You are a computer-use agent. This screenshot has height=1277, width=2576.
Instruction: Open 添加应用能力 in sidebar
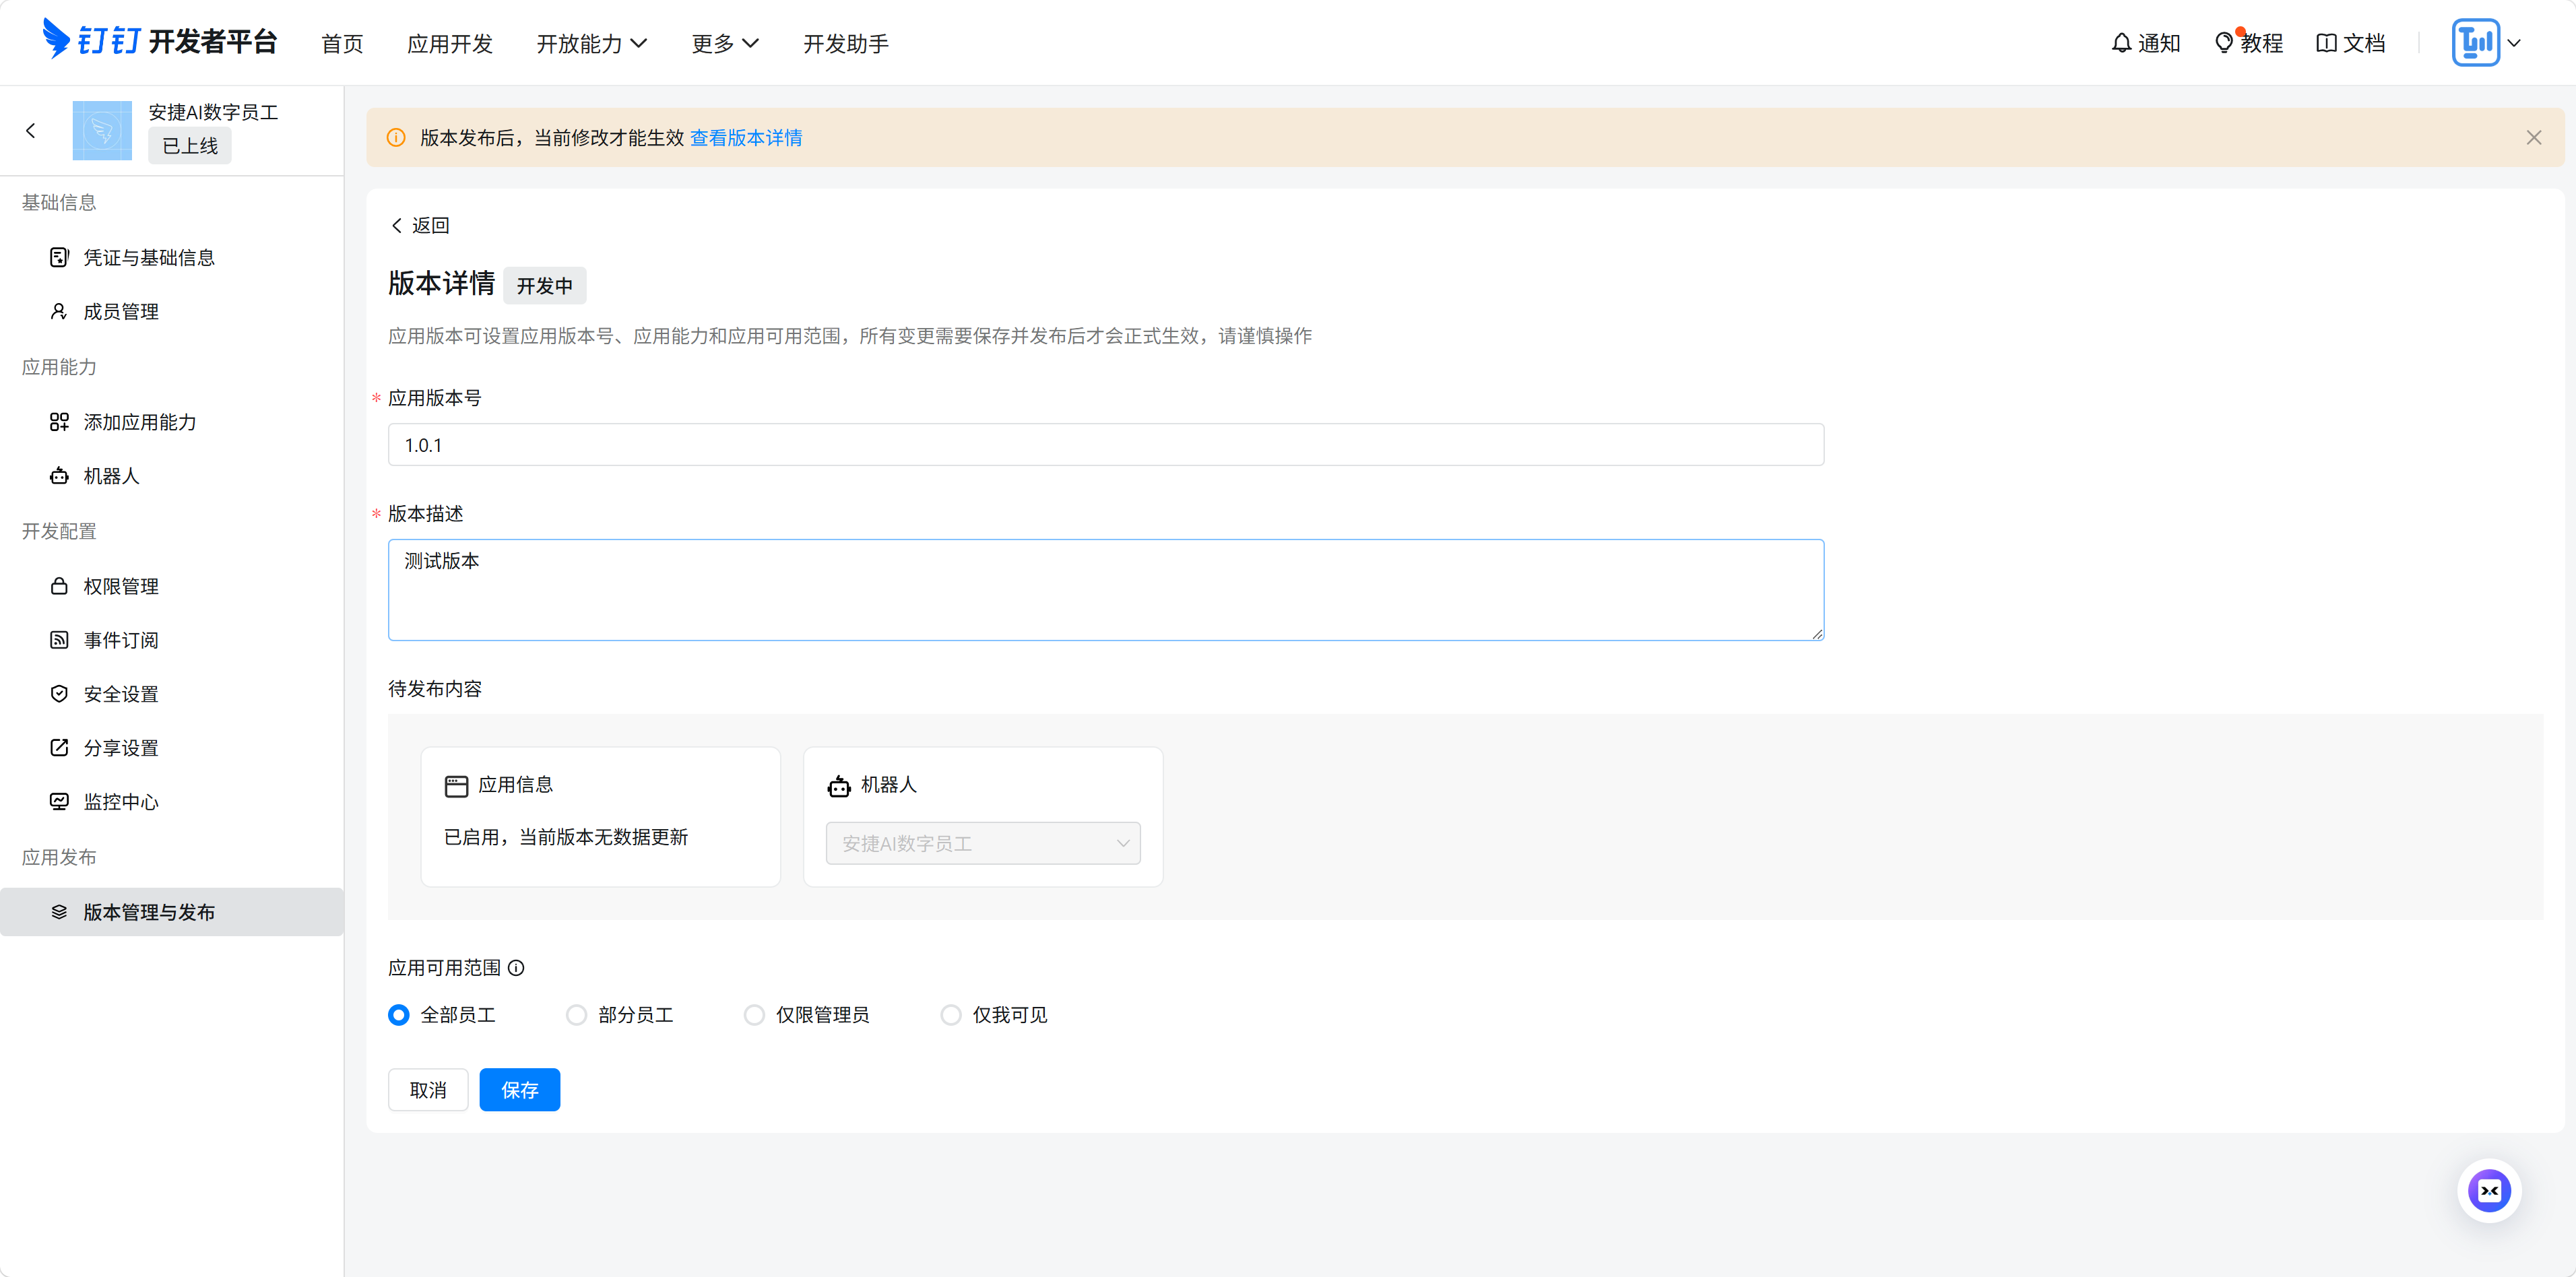(x=172, y=422)
